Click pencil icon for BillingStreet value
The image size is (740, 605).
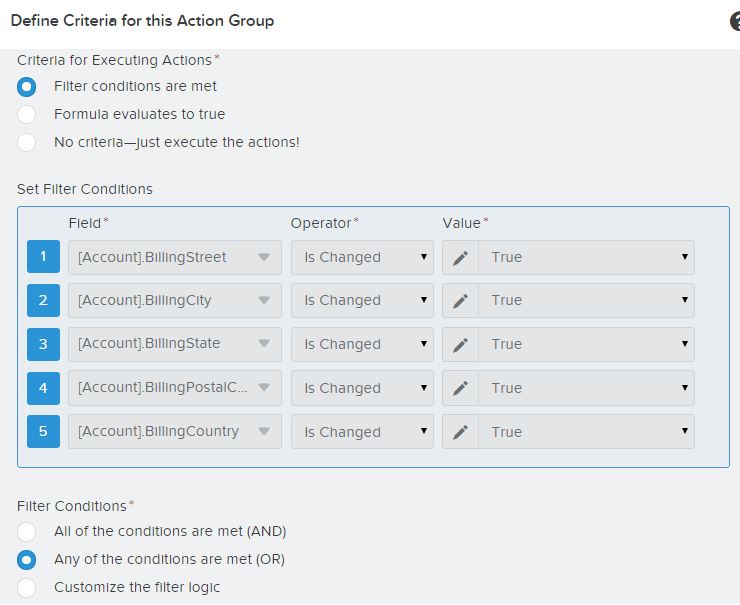(x=460, y=257)
